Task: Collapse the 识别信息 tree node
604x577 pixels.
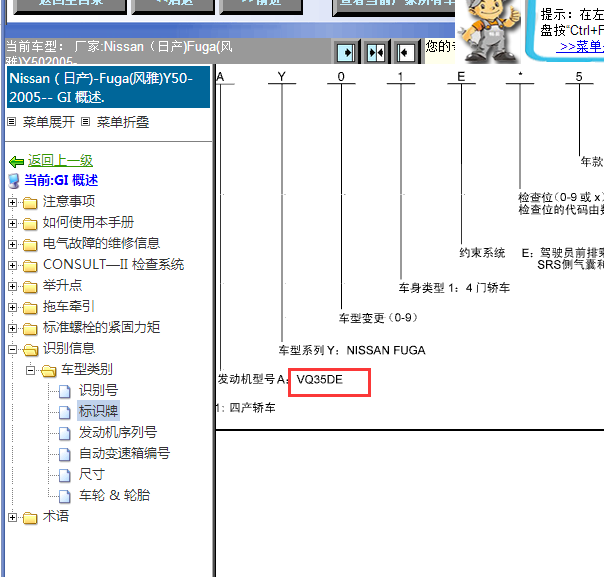Action: pos(12,349)
